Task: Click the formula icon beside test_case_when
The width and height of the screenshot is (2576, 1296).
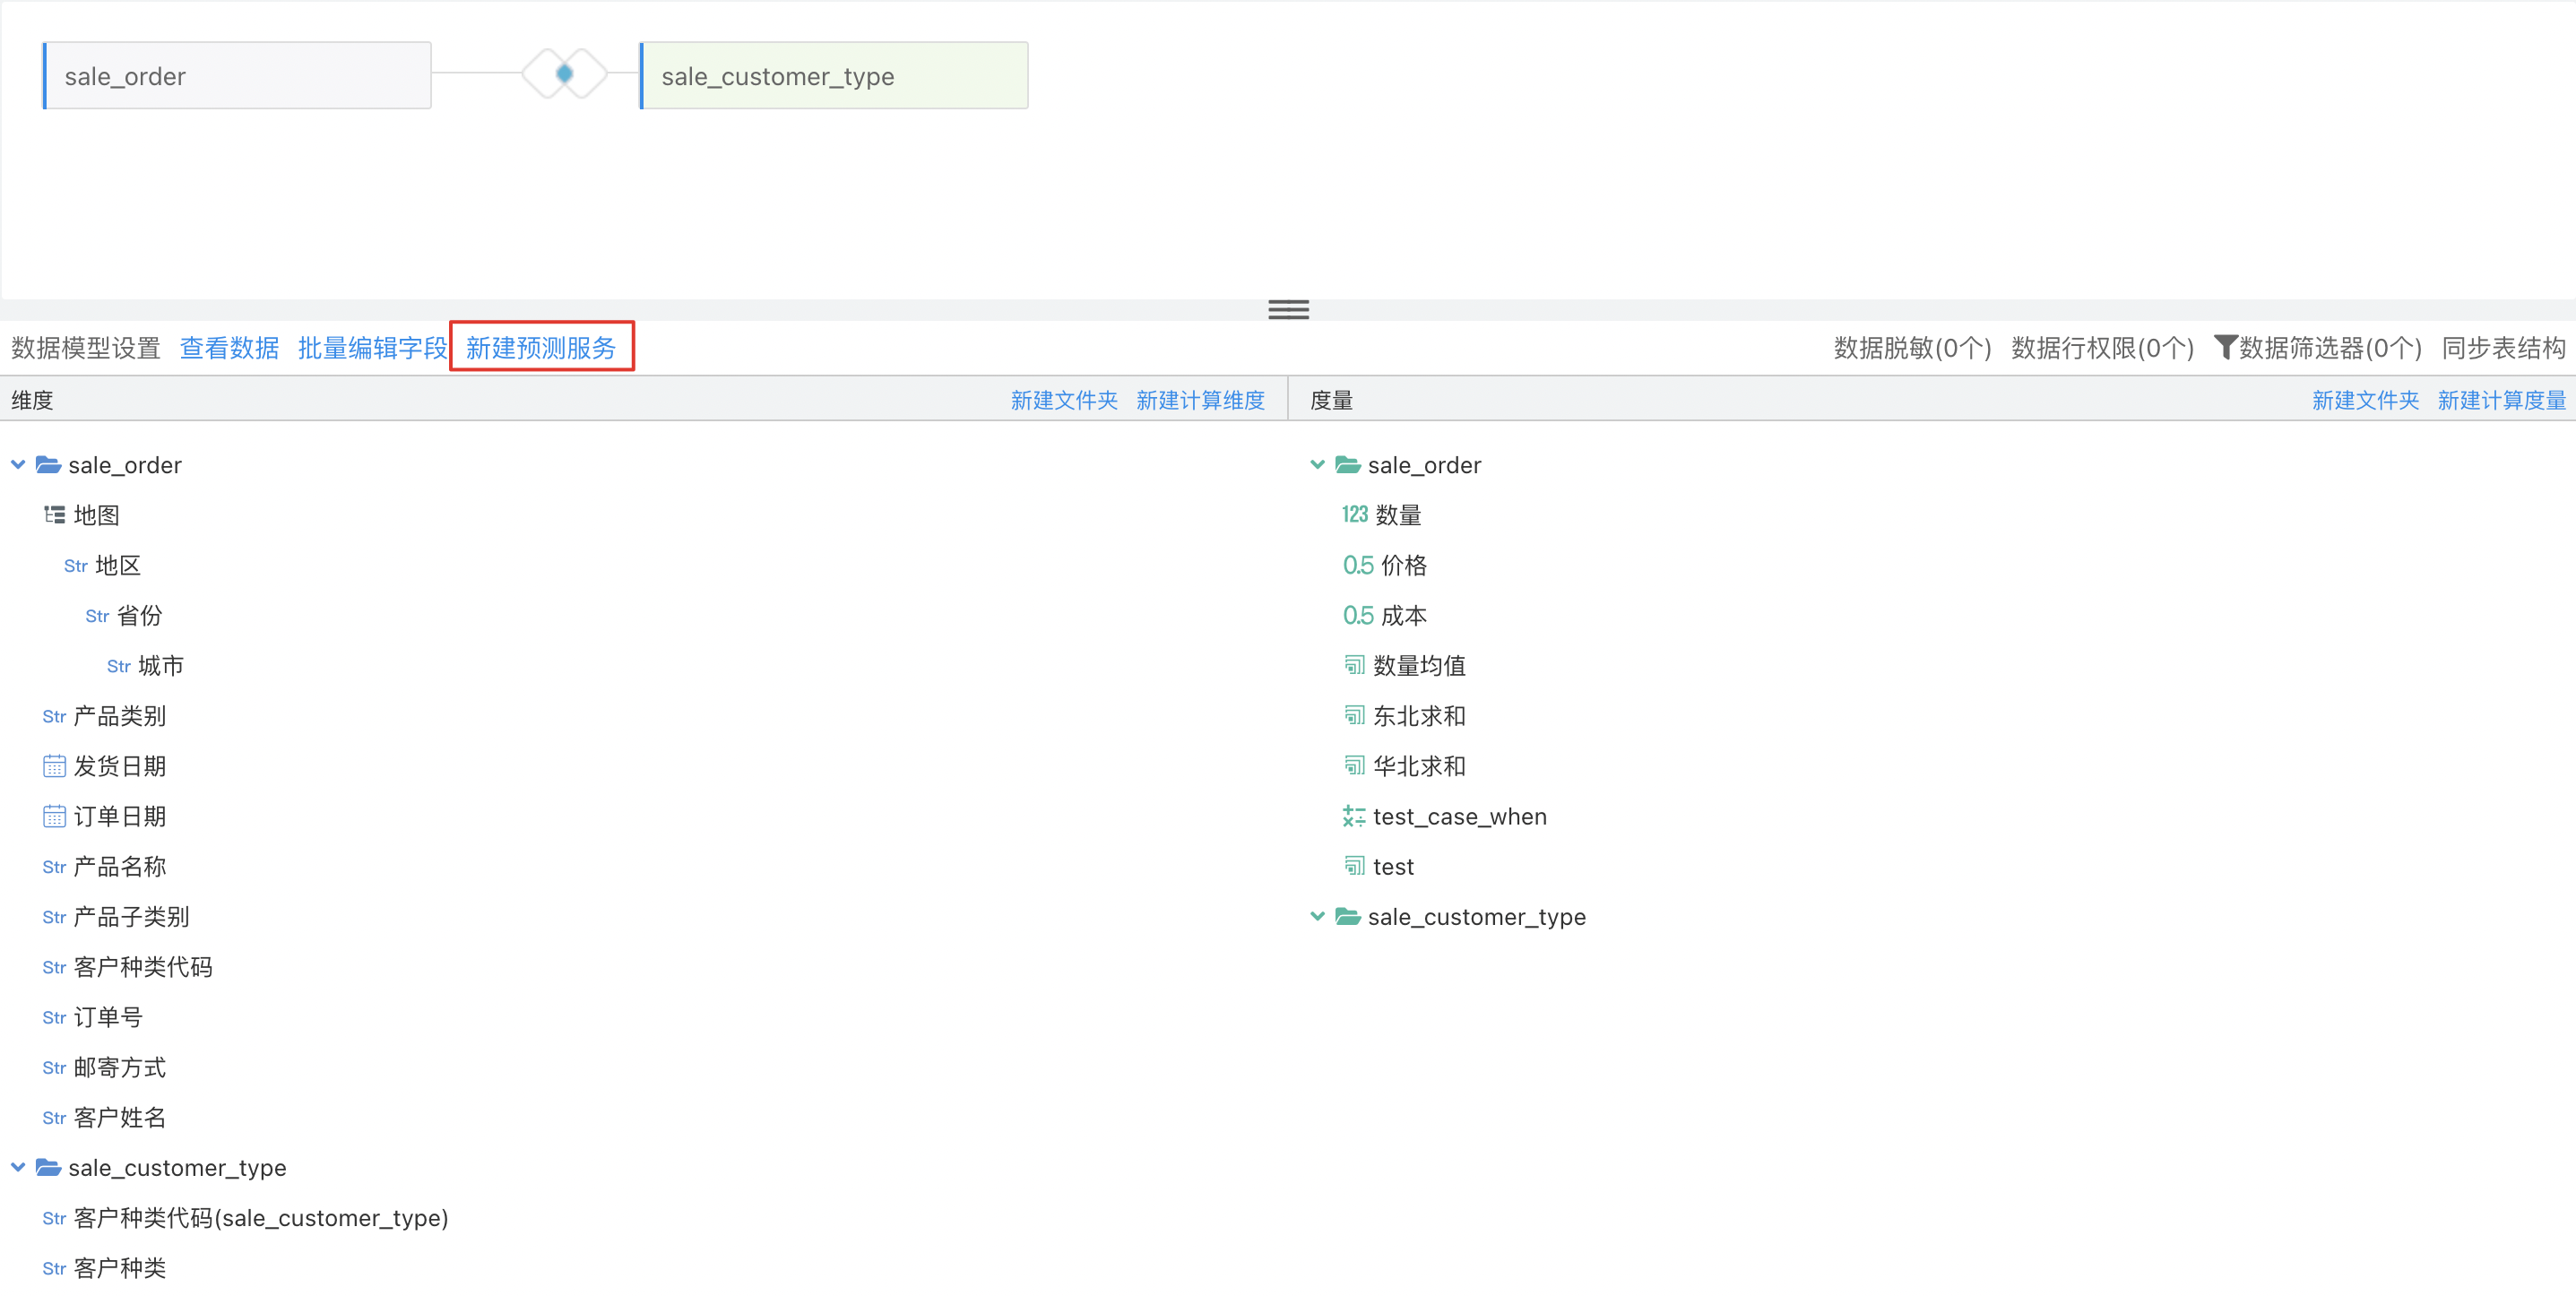Action: tap(1354, 816)
